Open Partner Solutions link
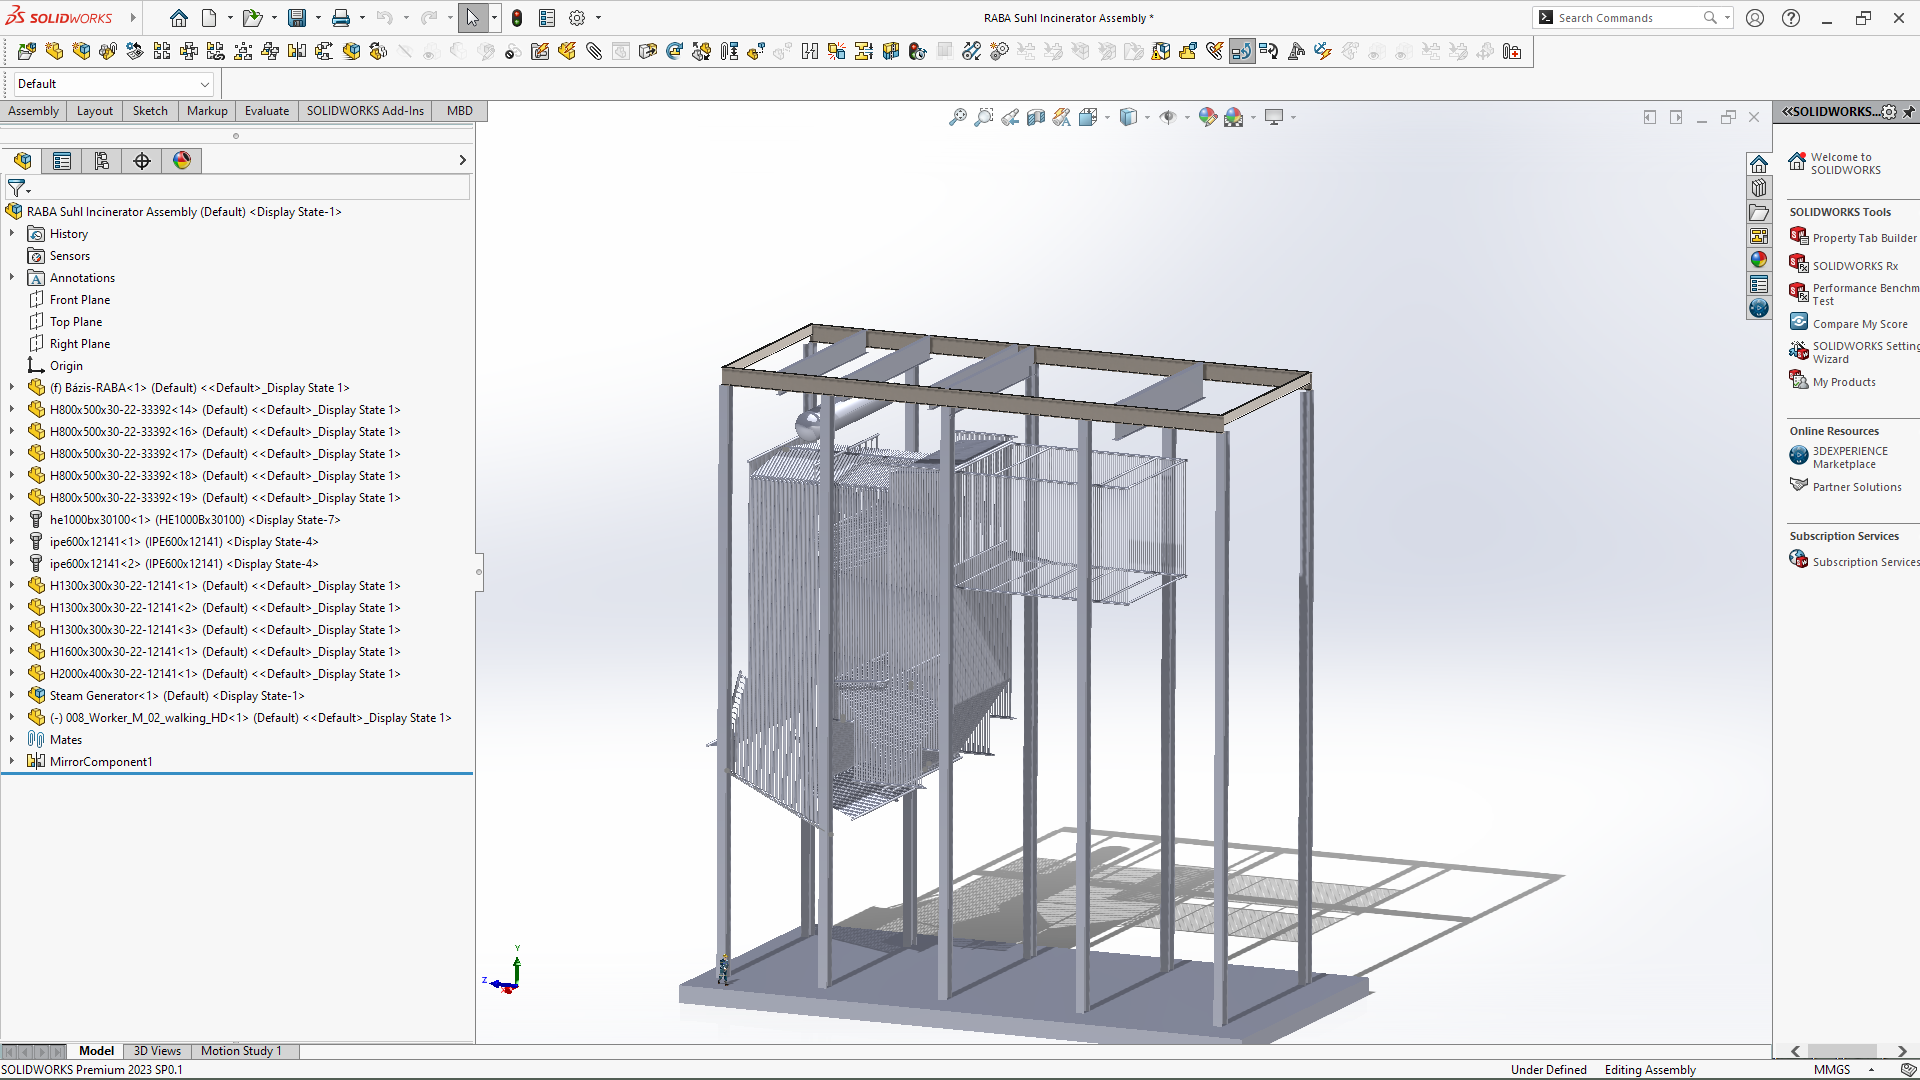1920x1080 pixels. pos(1857,487)
